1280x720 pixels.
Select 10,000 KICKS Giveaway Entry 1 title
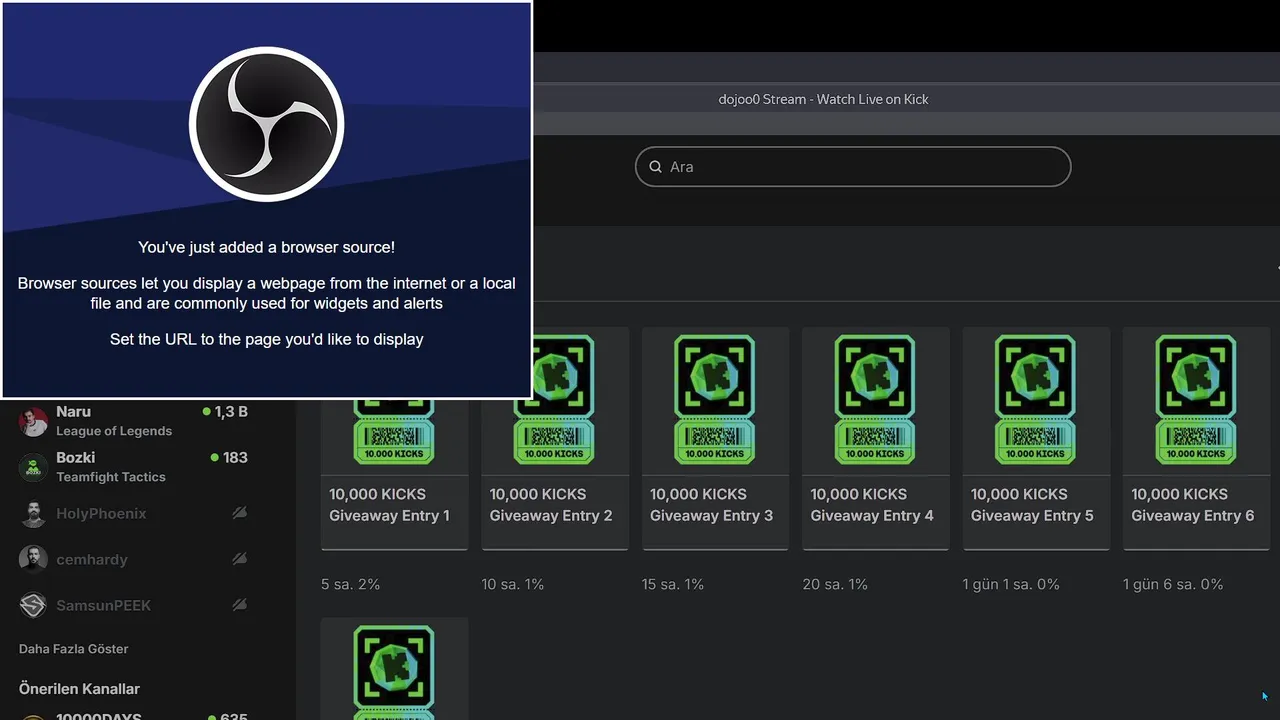(389, 505)
